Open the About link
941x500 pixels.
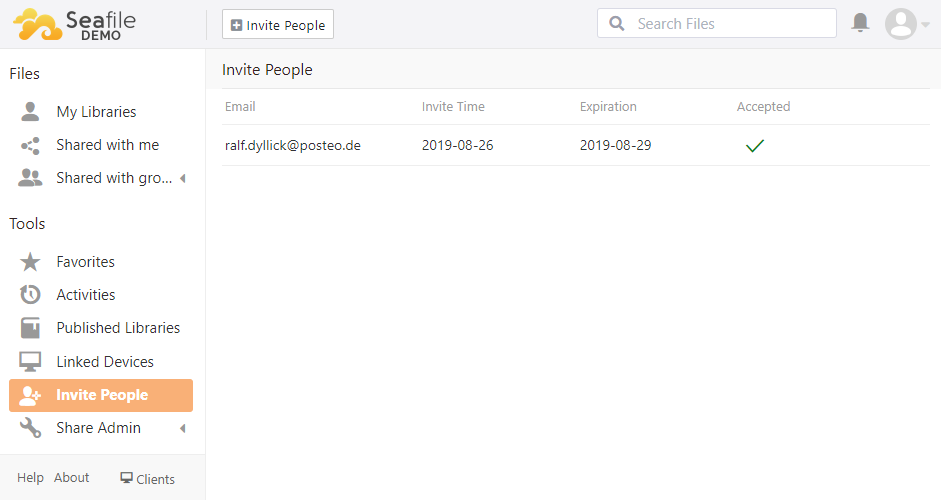[x=72, y=478]
